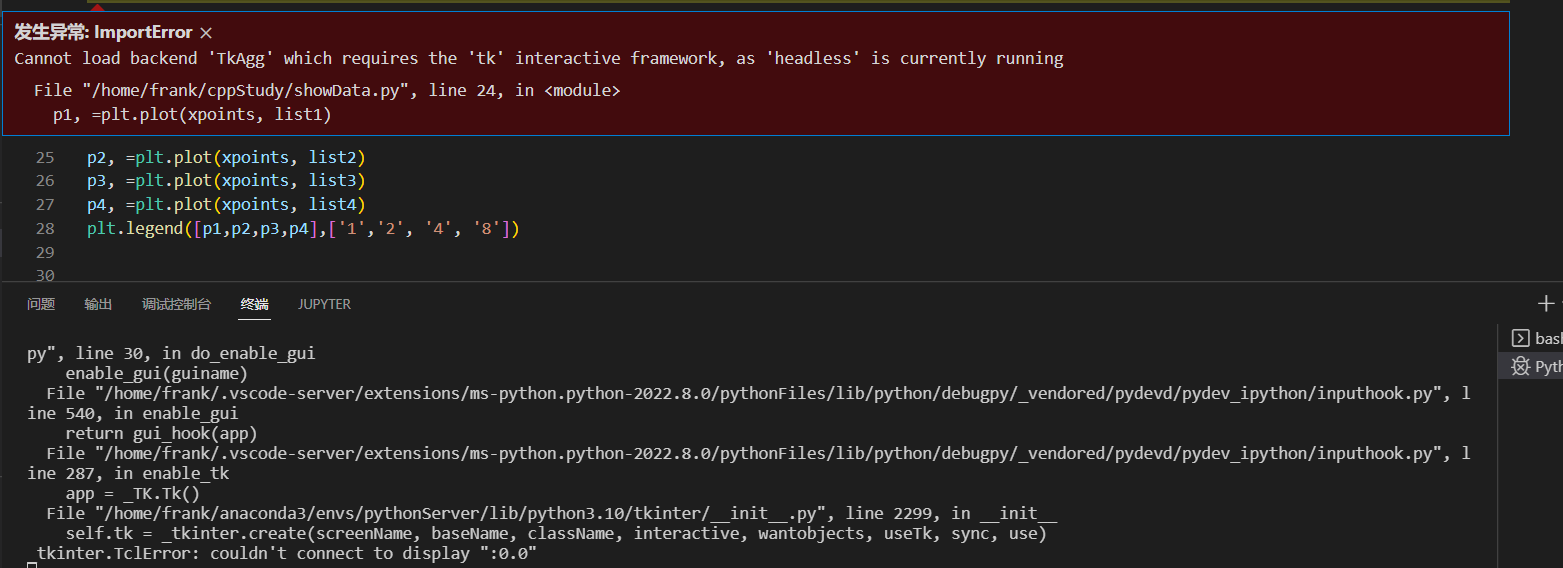
Task: Open the 输出 tab
Action: (x=98, y=304)
